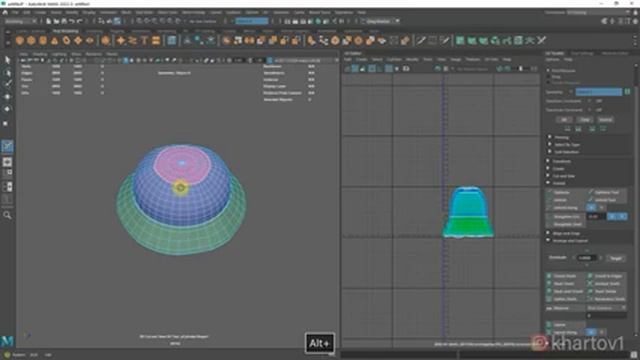Image resolution: width=640 pixels, height=360 pixels.
Task: Click the Redo arrow icon
Action: 80,21
